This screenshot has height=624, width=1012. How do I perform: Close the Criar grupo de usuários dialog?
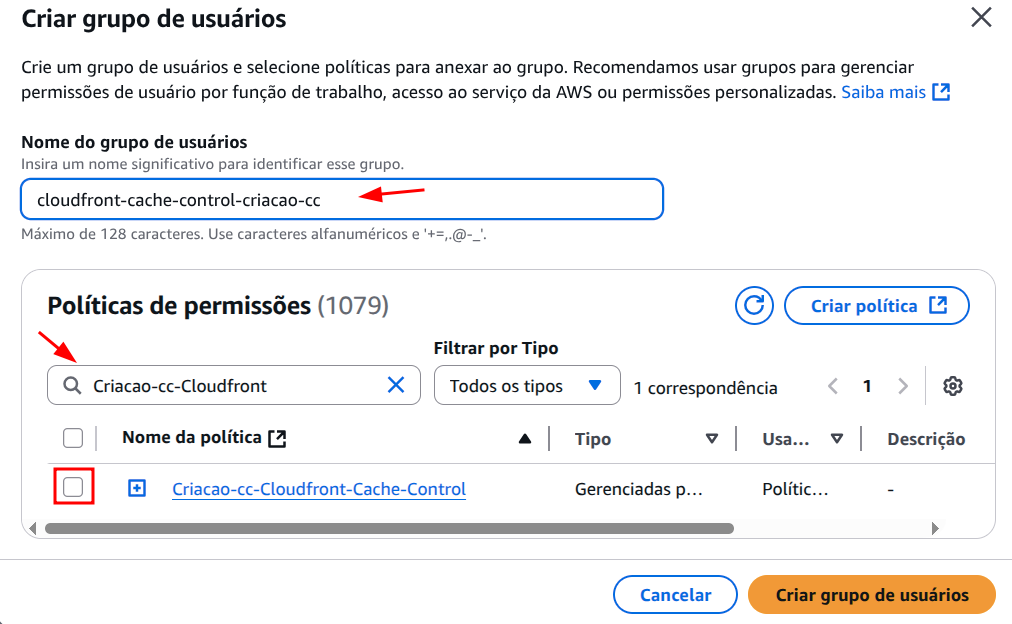(x=982, y=17)
